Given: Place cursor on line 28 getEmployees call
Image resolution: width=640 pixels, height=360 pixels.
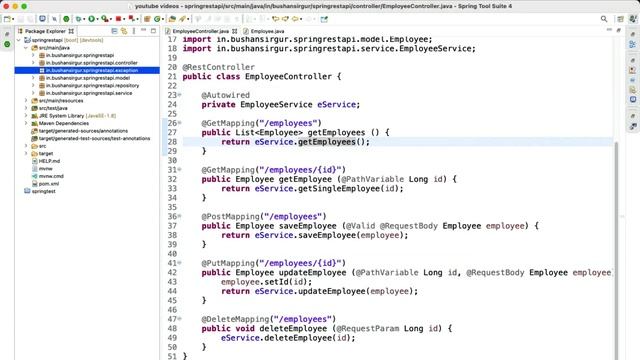Looking at the screenshot, I should [327, 142].
